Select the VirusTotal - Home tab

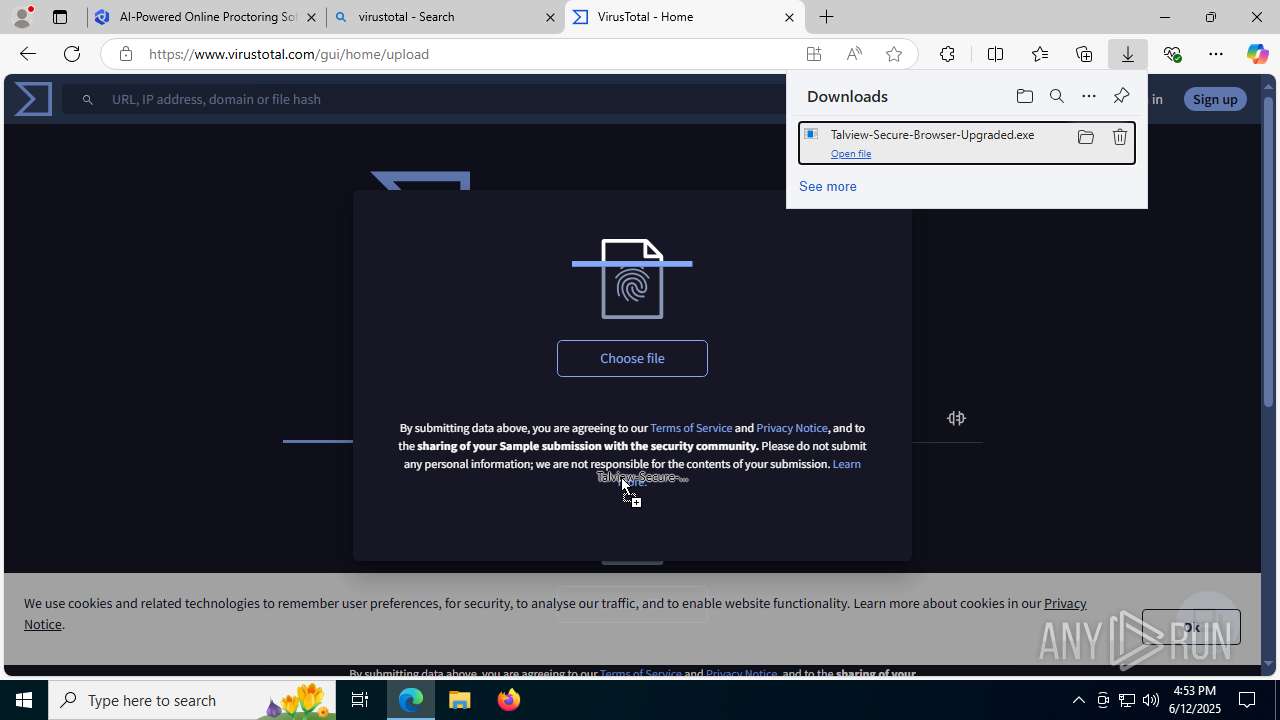click(x=685, y=17)
